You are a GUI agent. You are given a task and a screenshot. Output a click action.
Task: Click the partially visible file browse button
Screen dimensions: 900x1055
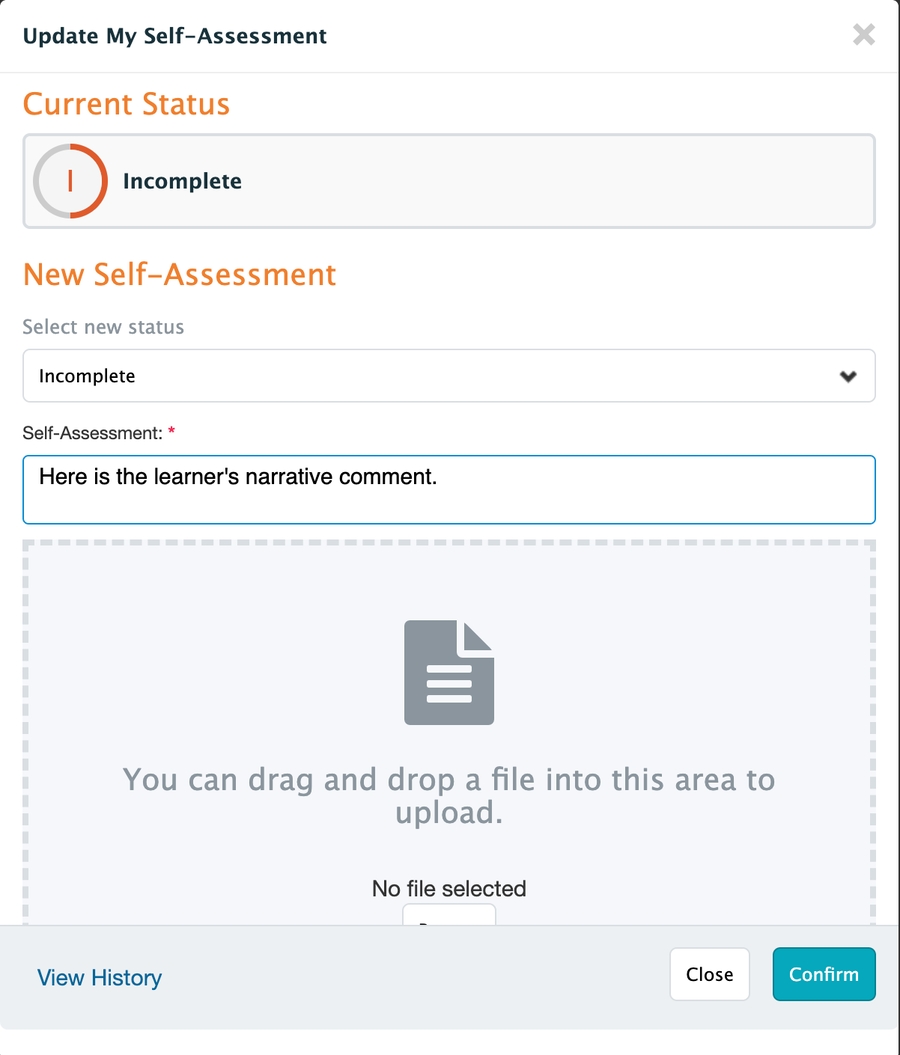pyautogui.click(x=449, y=915)
